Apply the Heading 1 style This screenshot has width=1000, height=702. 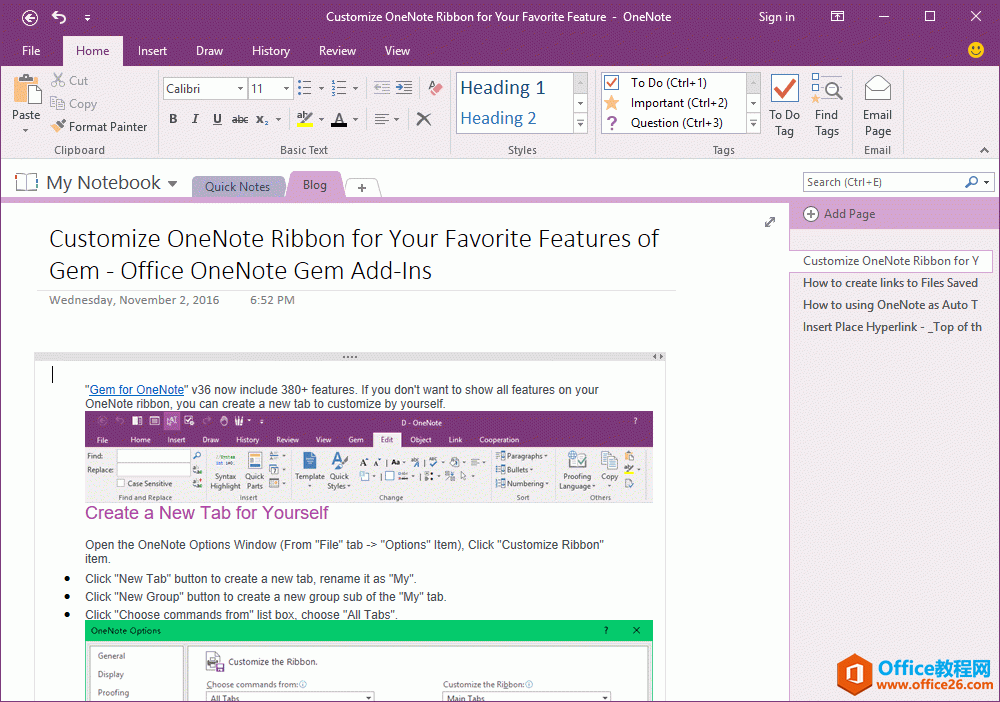click(x=503, y=87)
